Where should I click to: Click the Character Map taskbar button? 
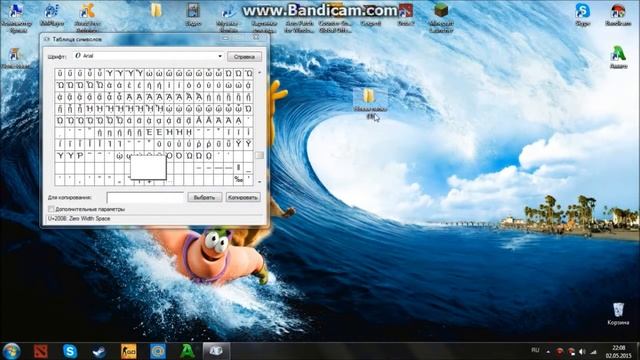click(216, 351)
